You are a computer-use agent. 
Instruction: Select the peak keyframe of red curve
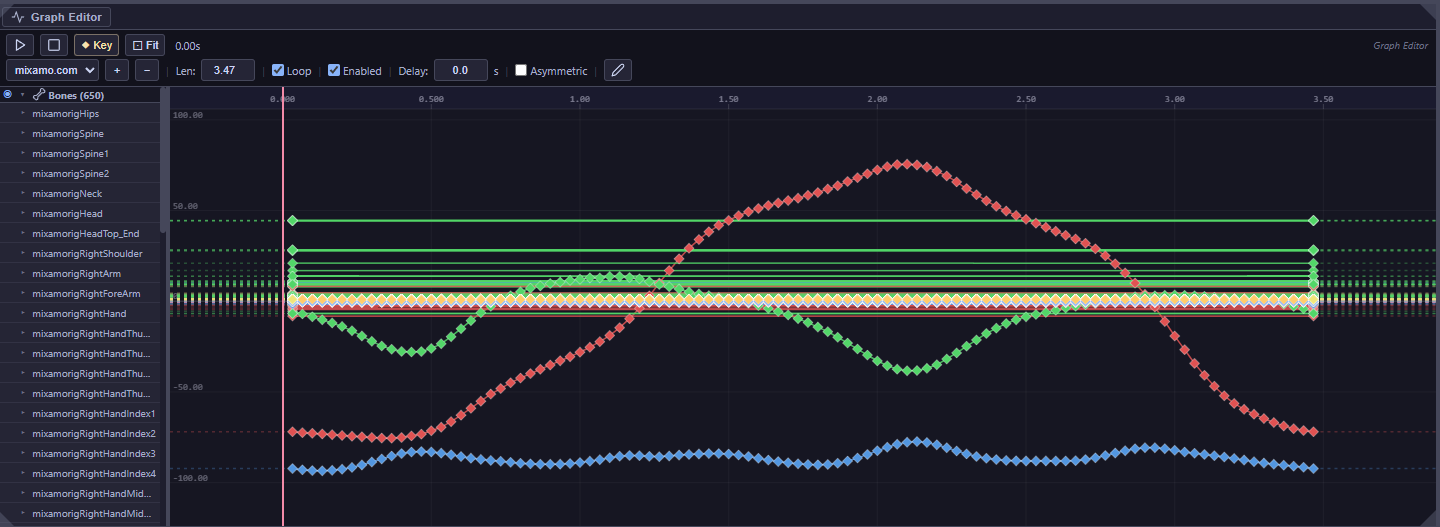coord(909,163)
